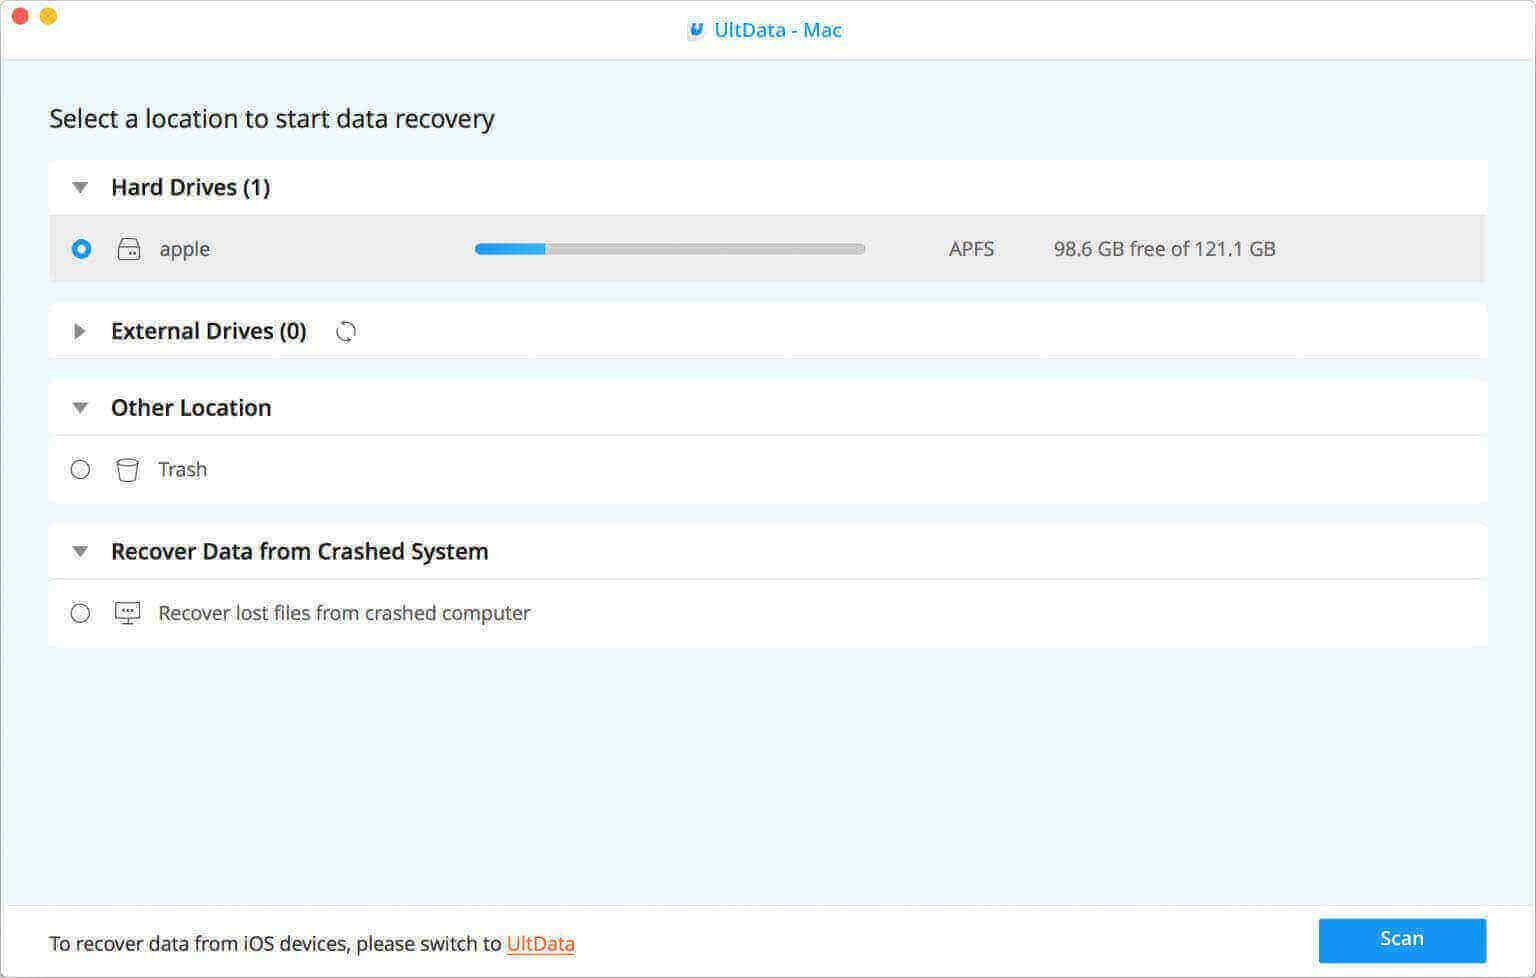Refresh the External Drives list
The width and height of the screenshot is (1536, 978).
point(346,332)
